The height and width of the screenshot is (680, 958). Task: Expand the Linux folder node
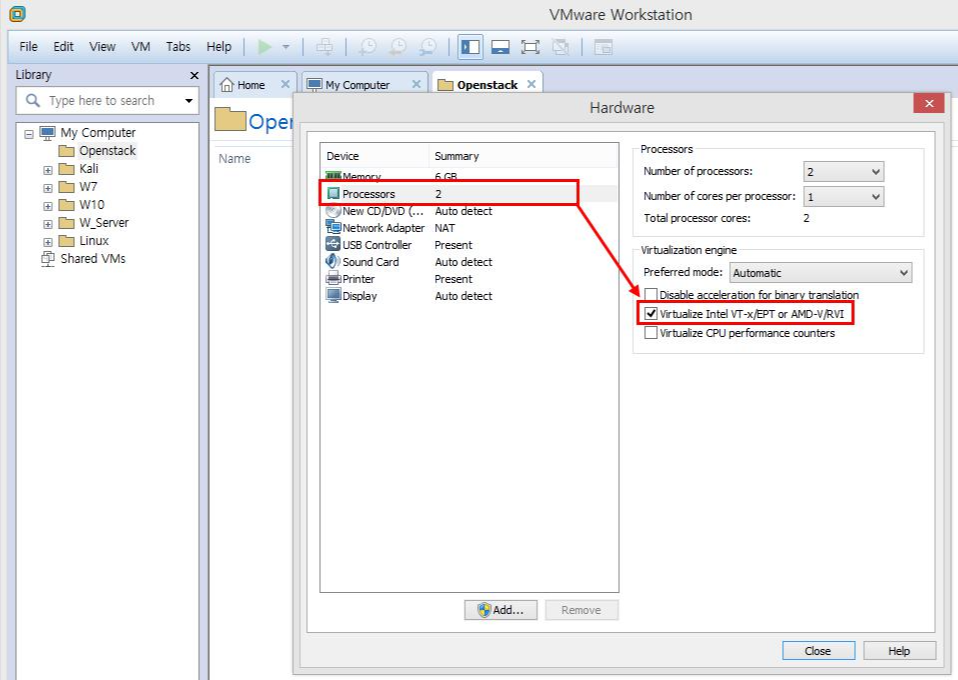[48, 242]
